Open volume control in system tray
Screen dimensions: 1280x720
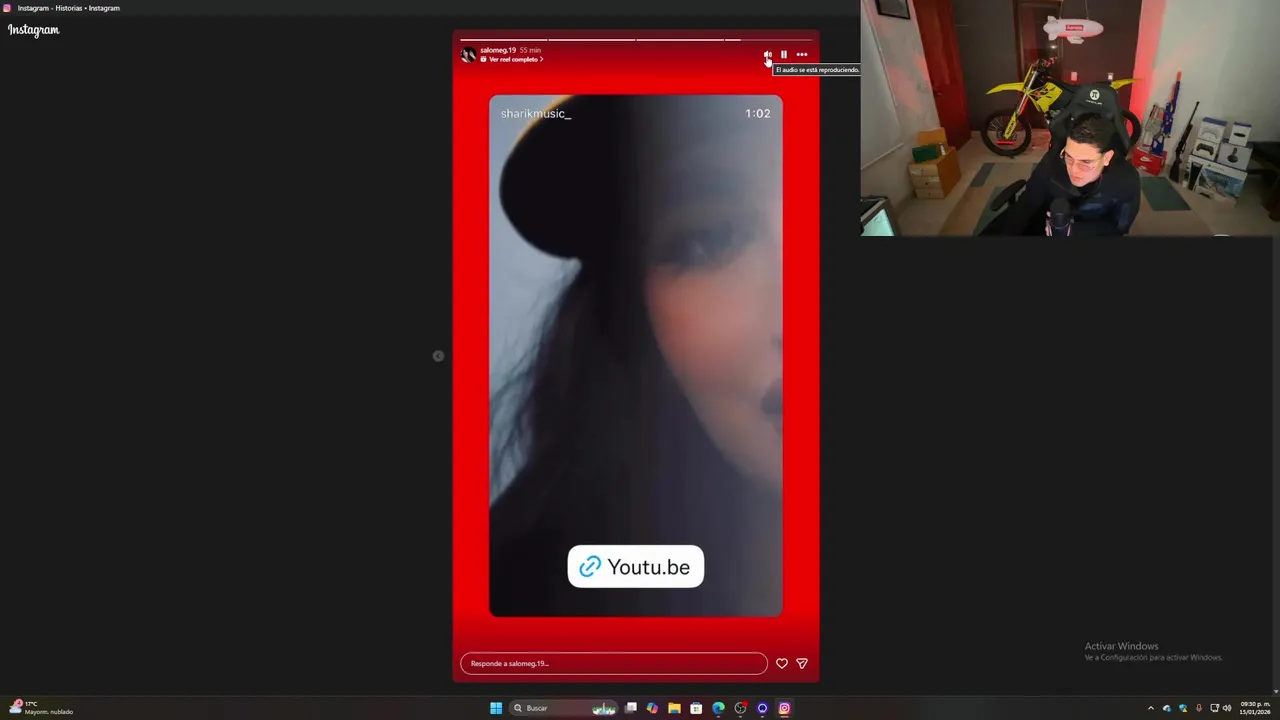click(1227, 708)
